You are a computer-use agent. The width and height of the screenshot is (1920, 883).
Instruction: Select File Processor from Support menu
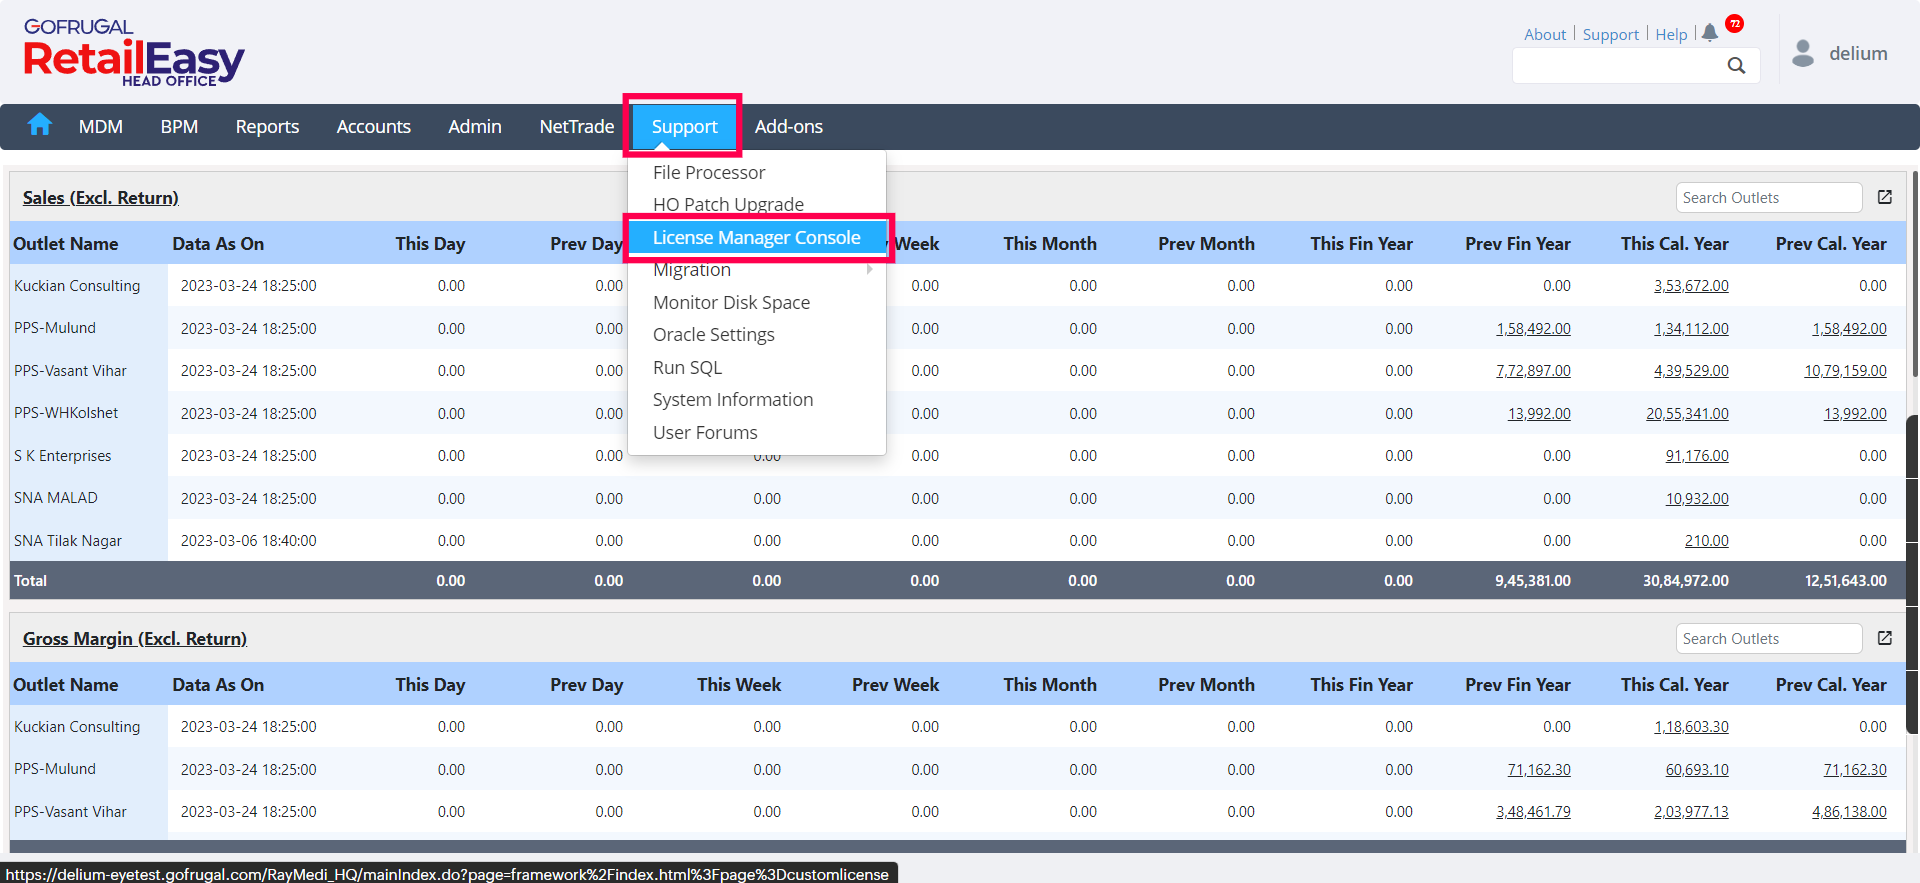click(709, 172)
